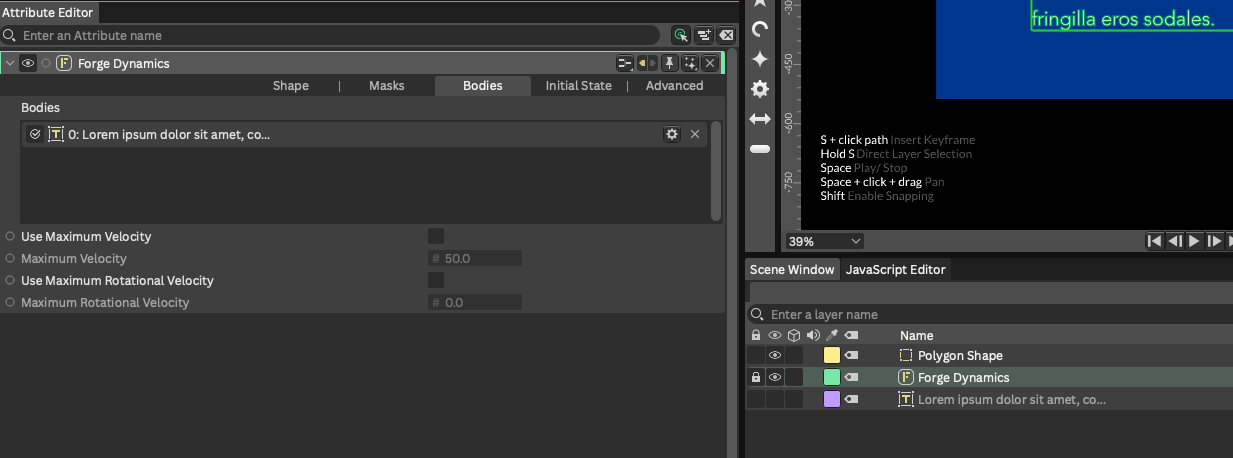The width and height of the screenshot is (1233, 458).
Task: Click the Maximum Velocity value field
Action: coord(475,258)
